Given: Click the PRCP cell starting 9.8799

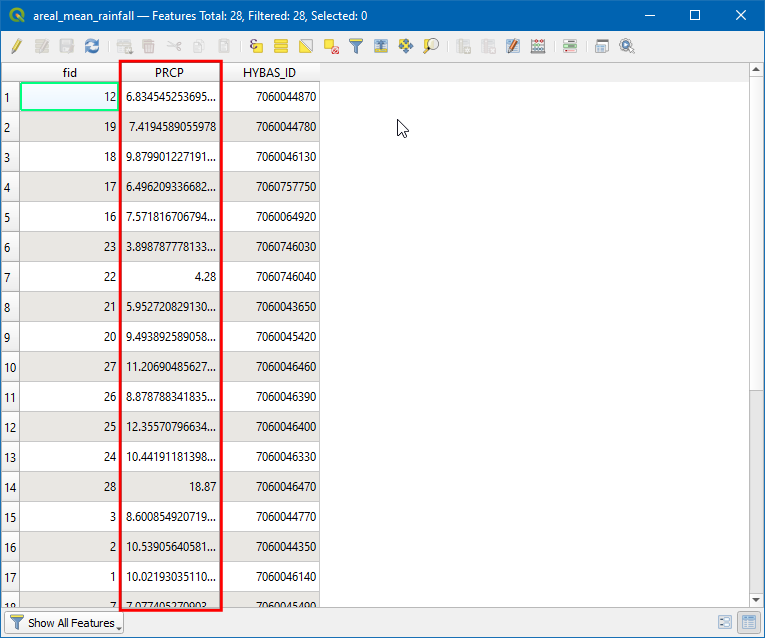Looking at the screenshot, I should click(170, 157).
